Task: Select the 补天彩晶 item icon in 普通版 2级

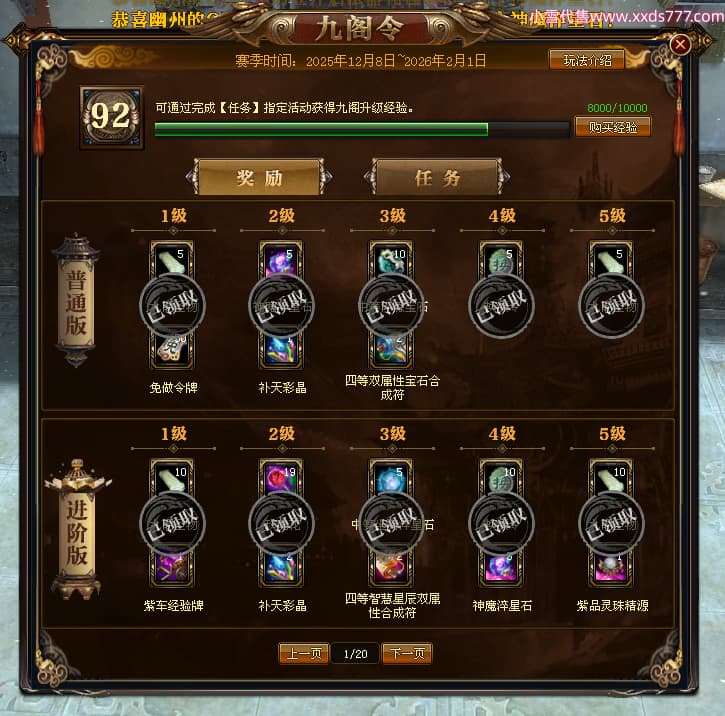Action: click(x=281, y=349)
